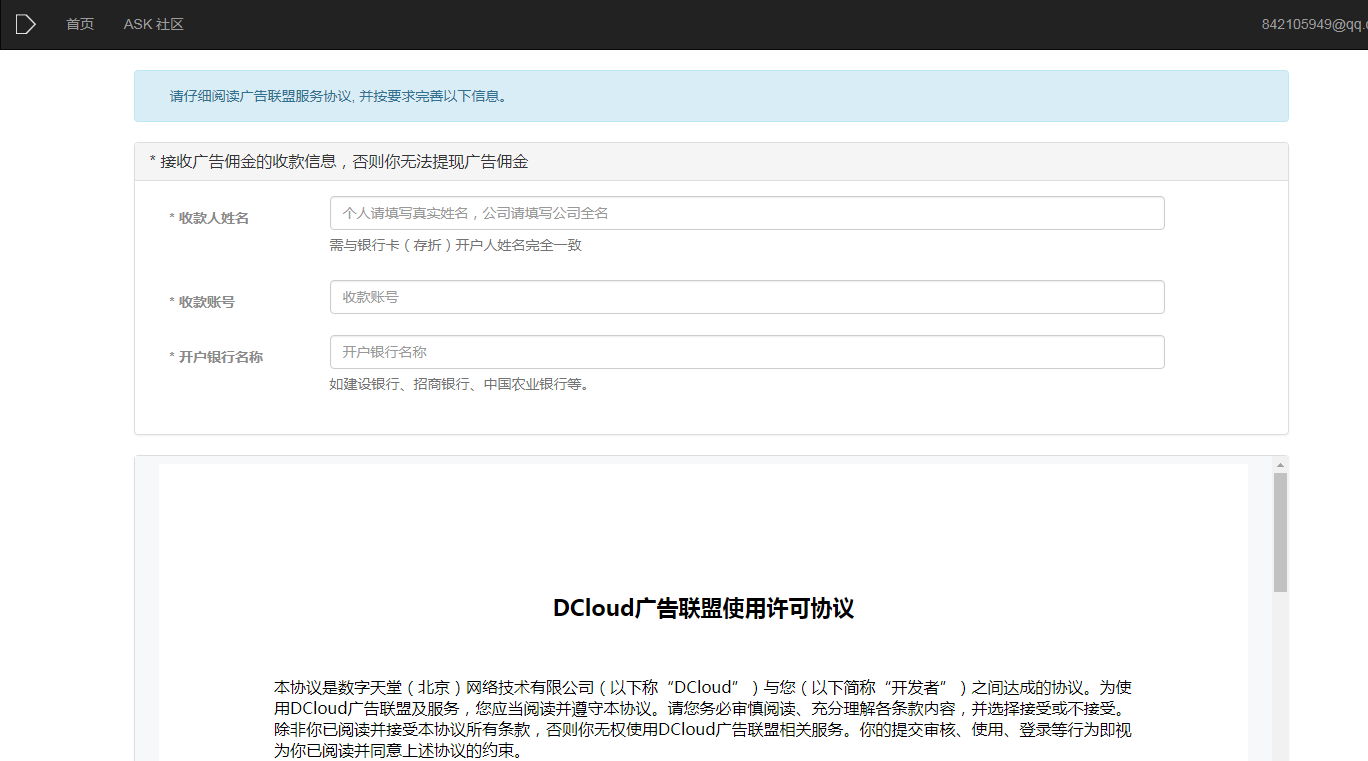The image size is (1368, 761).
Task: Click the blue notice 请仔细阅读广告联盟服务协议
Action: tap(711, 96)
